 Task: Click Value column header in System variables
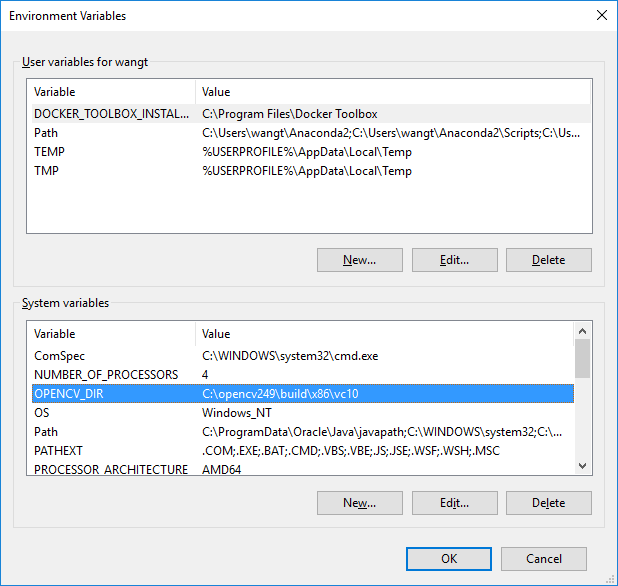click(385, 334)
